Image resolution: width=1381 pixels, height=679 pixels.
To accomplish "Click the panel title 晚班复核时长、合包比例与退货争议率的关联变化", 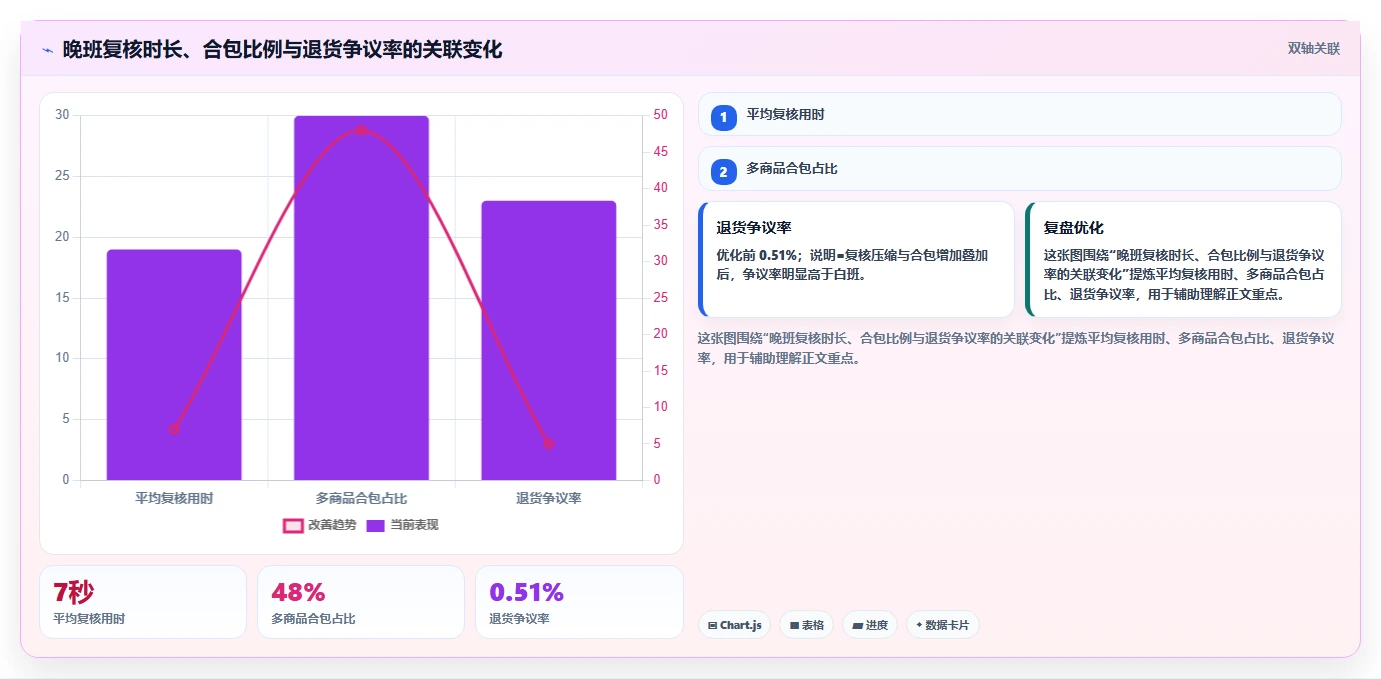I will 282,49.
